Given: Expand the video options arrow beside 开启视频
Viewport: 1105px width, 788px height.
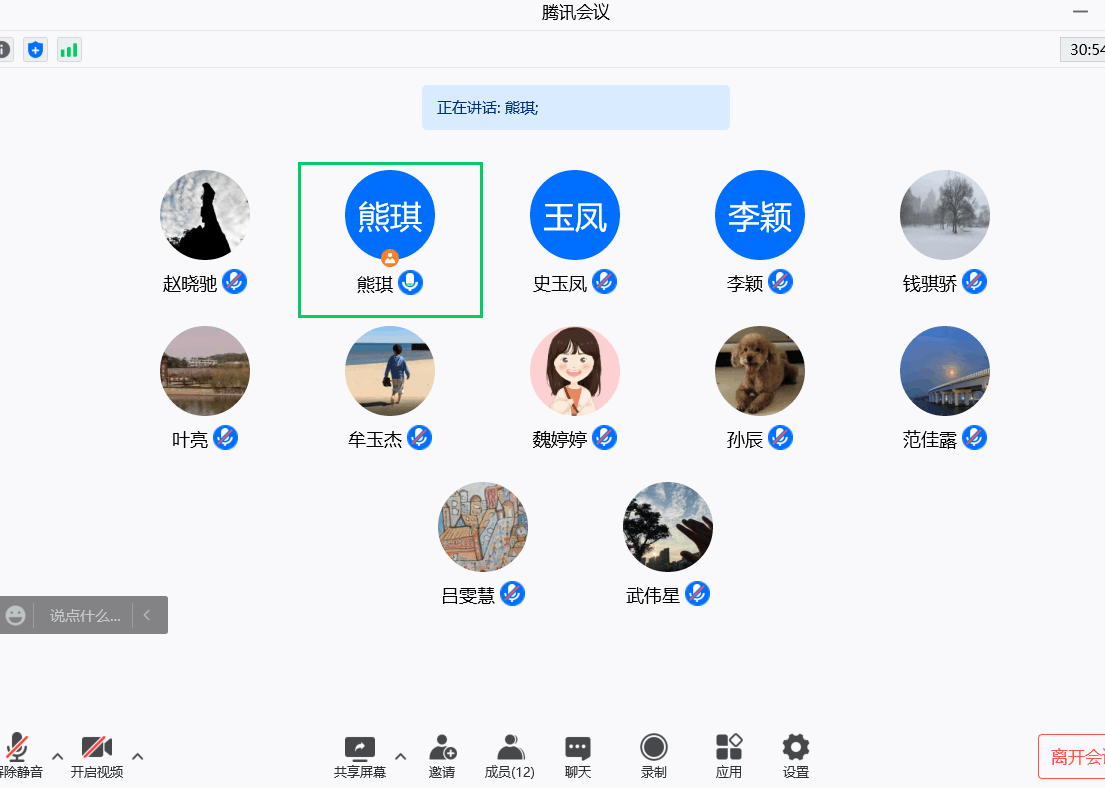Looking at the screenshot, I should coord(138,756).
